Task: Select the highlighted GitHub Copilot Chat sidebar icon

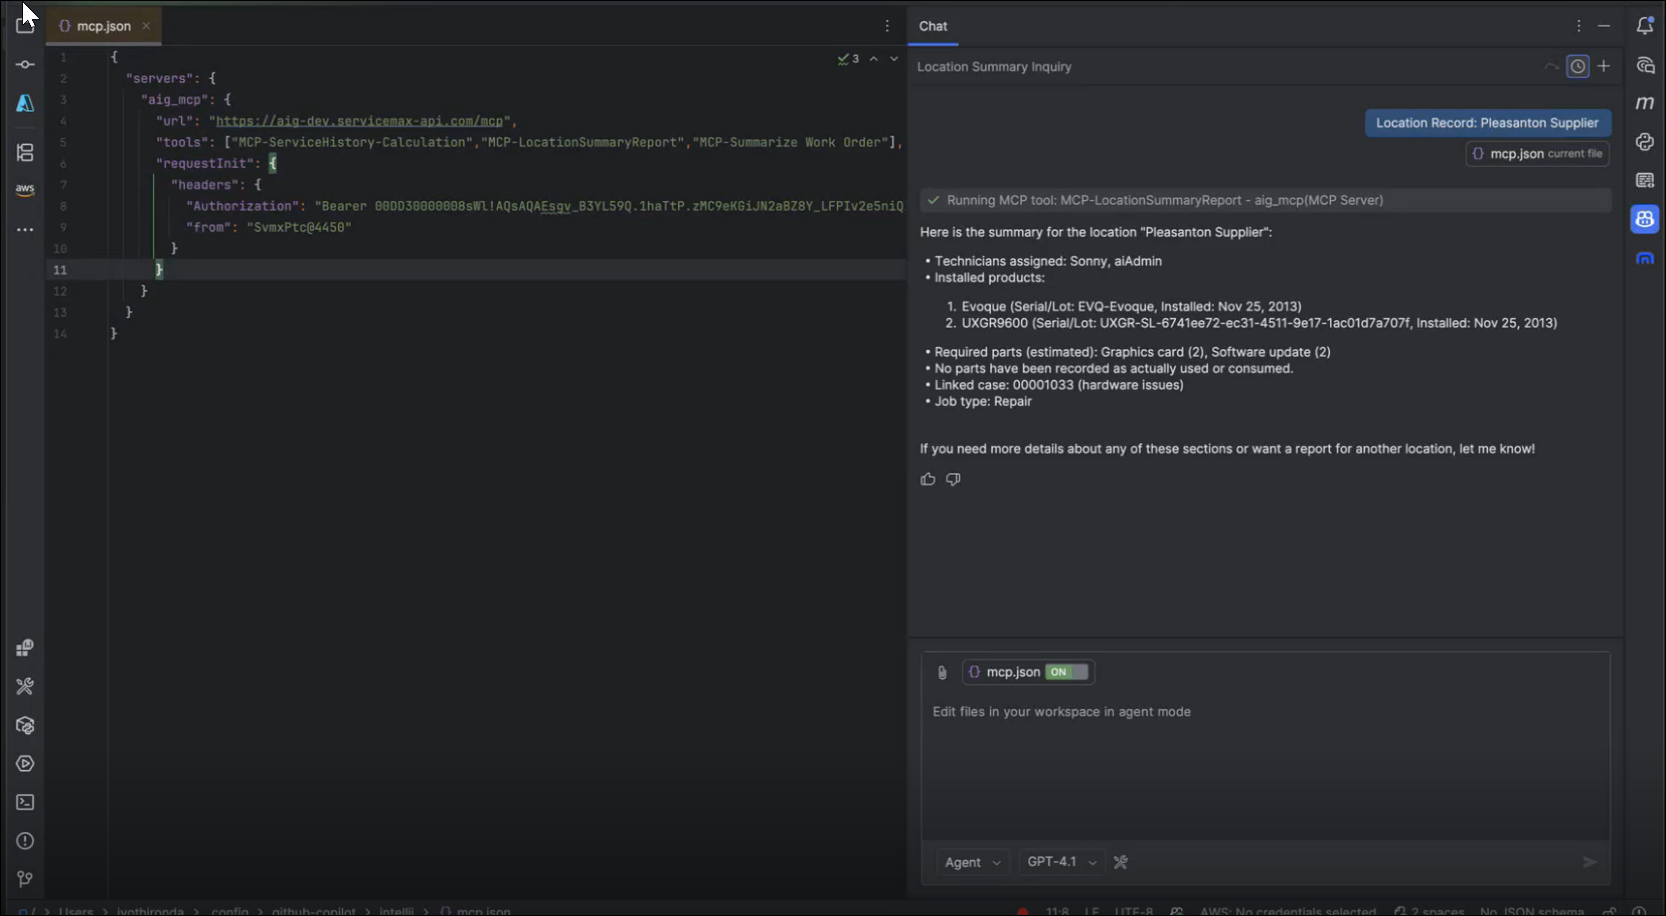Action: coord(1644,219)
